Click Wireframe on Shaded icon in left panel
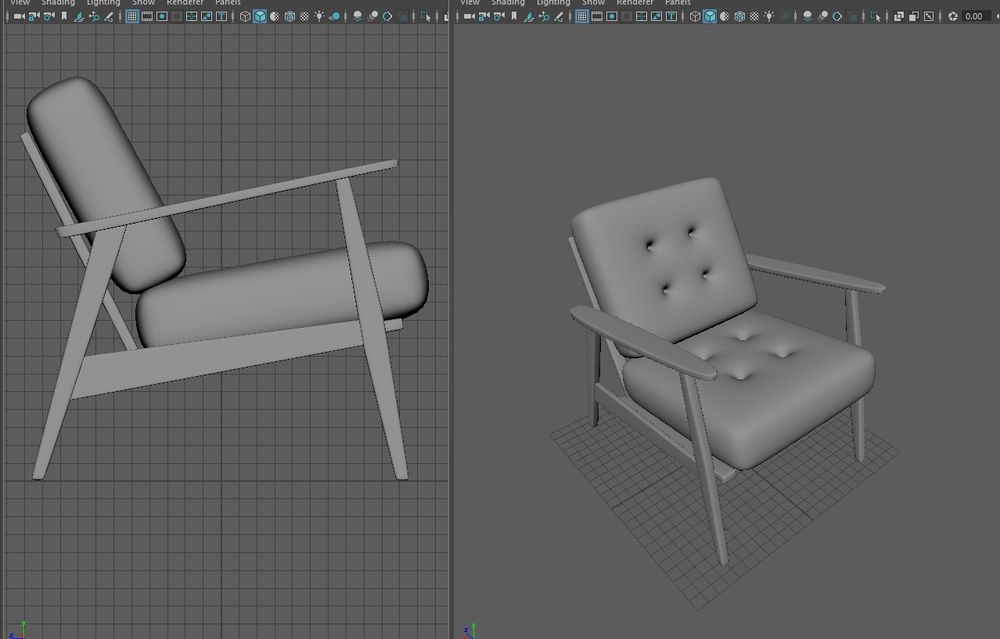The image size is (1000, 639). pos(290,17)
